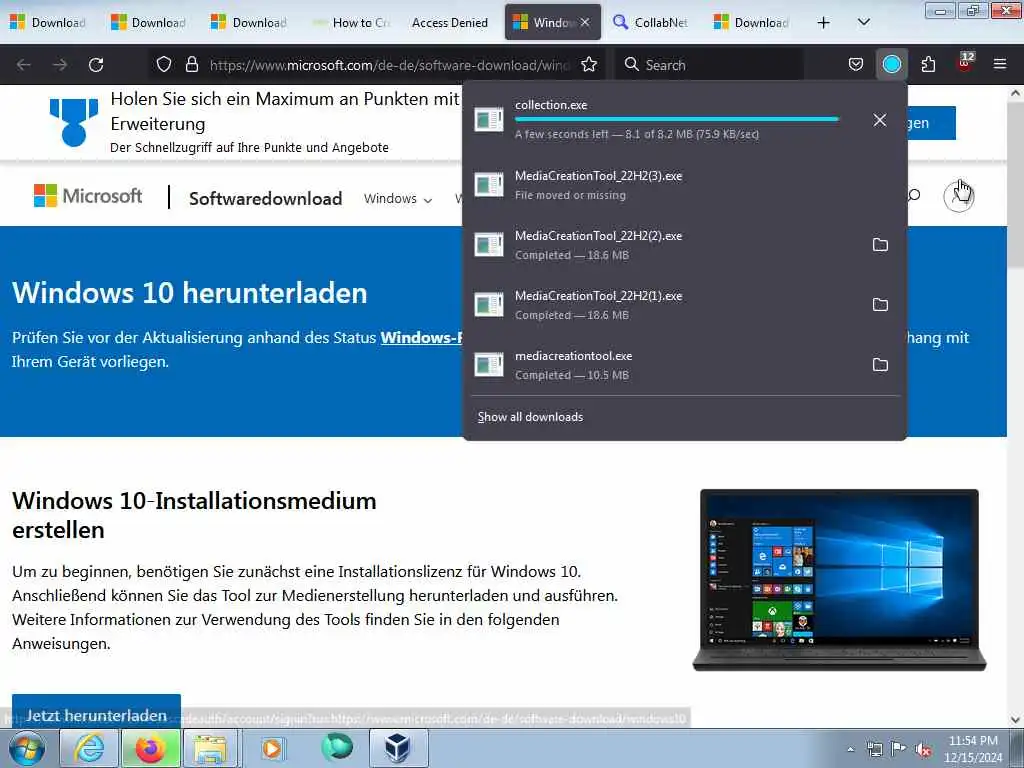The image size is (1024, 768).
Task: Open the MediaCreationTool_22H2(2).exe download entry
Action: (665, 245)
